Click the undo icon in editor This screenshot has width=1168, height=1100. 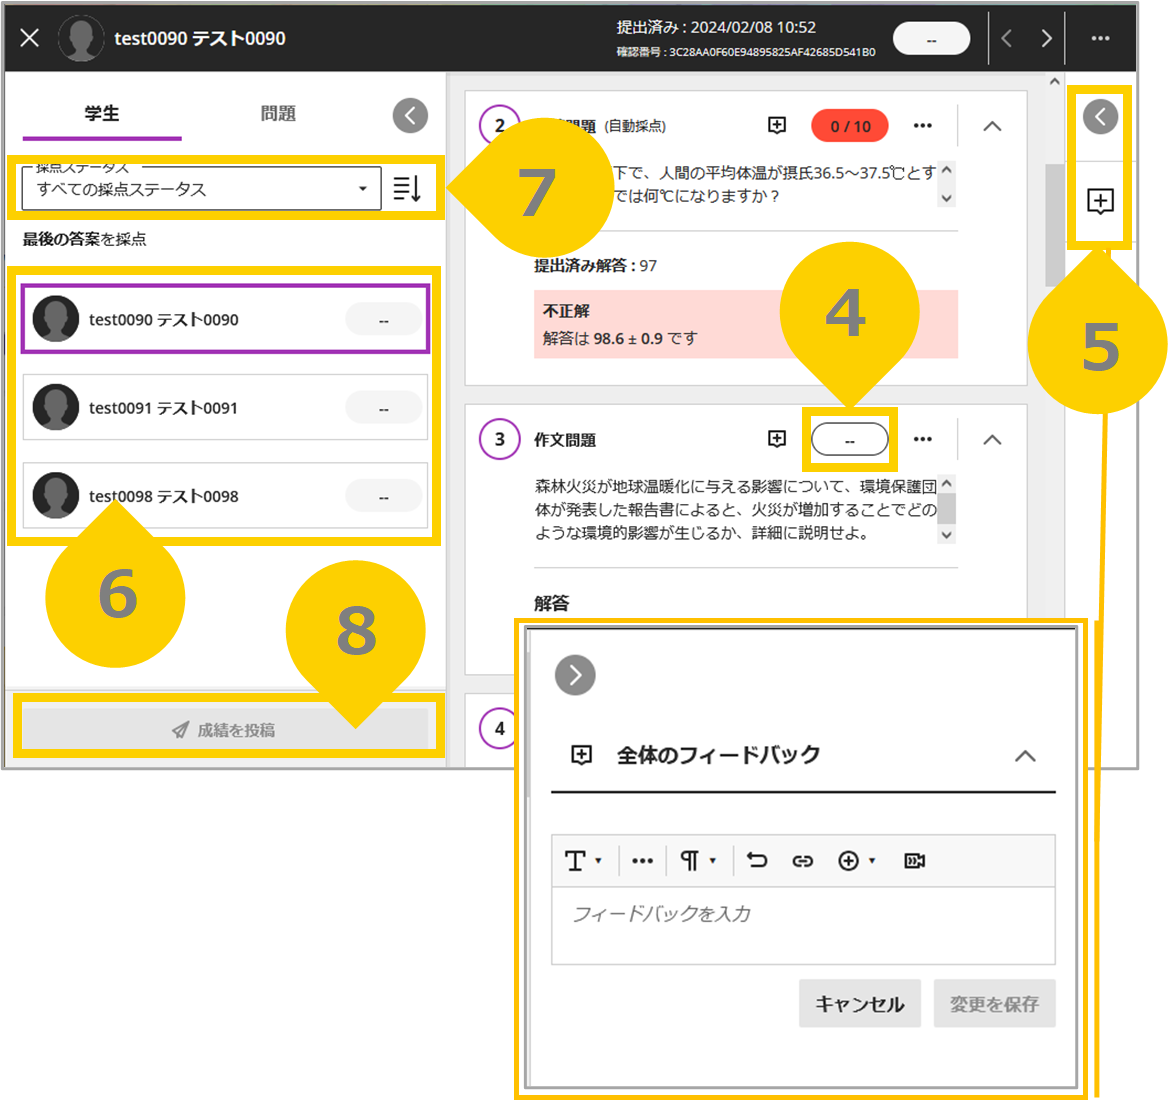click(757, 861)
